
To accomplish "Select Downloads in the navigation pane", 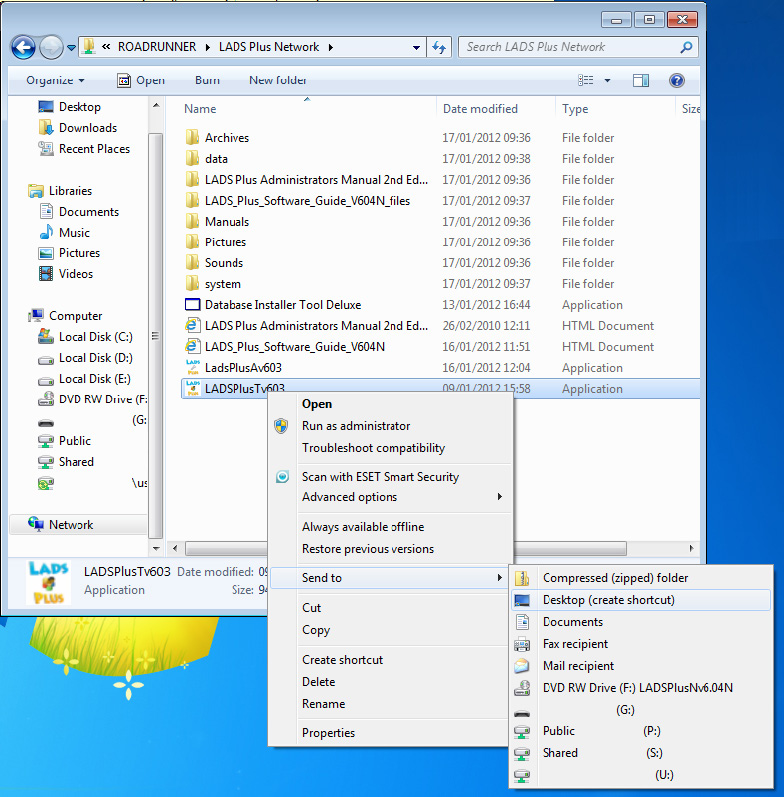I will click(78, 128).
